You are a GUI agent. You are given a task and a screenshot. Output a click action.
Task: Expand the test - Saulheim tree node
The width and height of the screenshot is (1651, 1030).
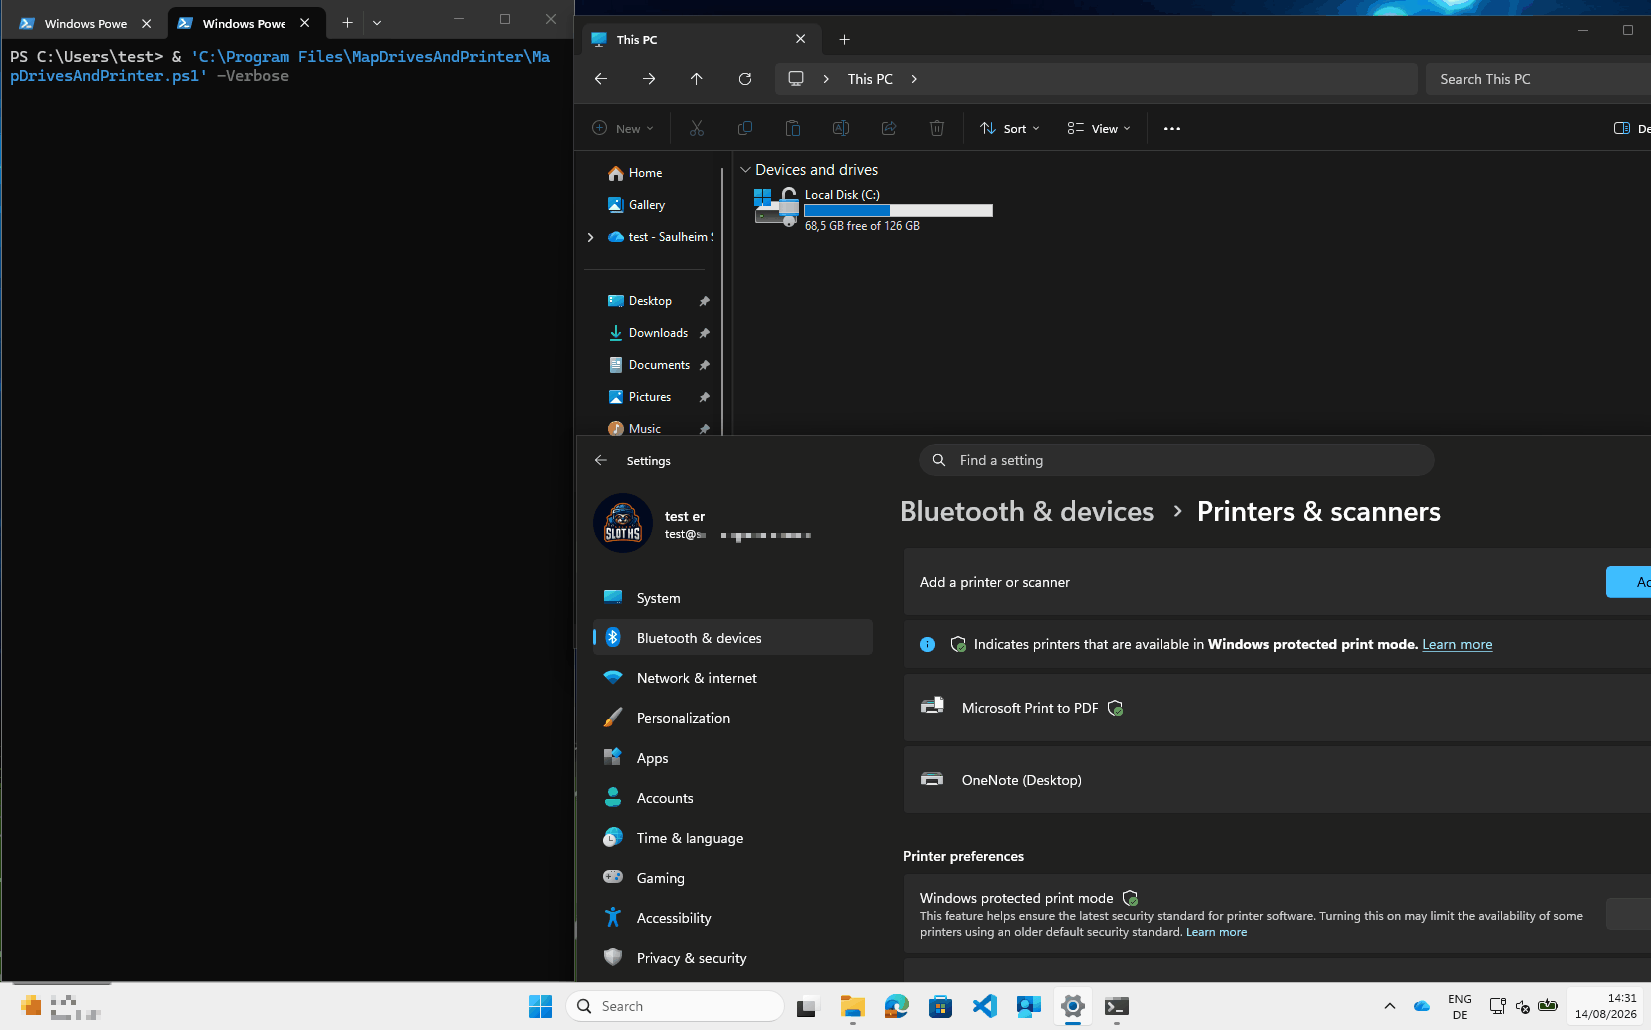[590, 237]
